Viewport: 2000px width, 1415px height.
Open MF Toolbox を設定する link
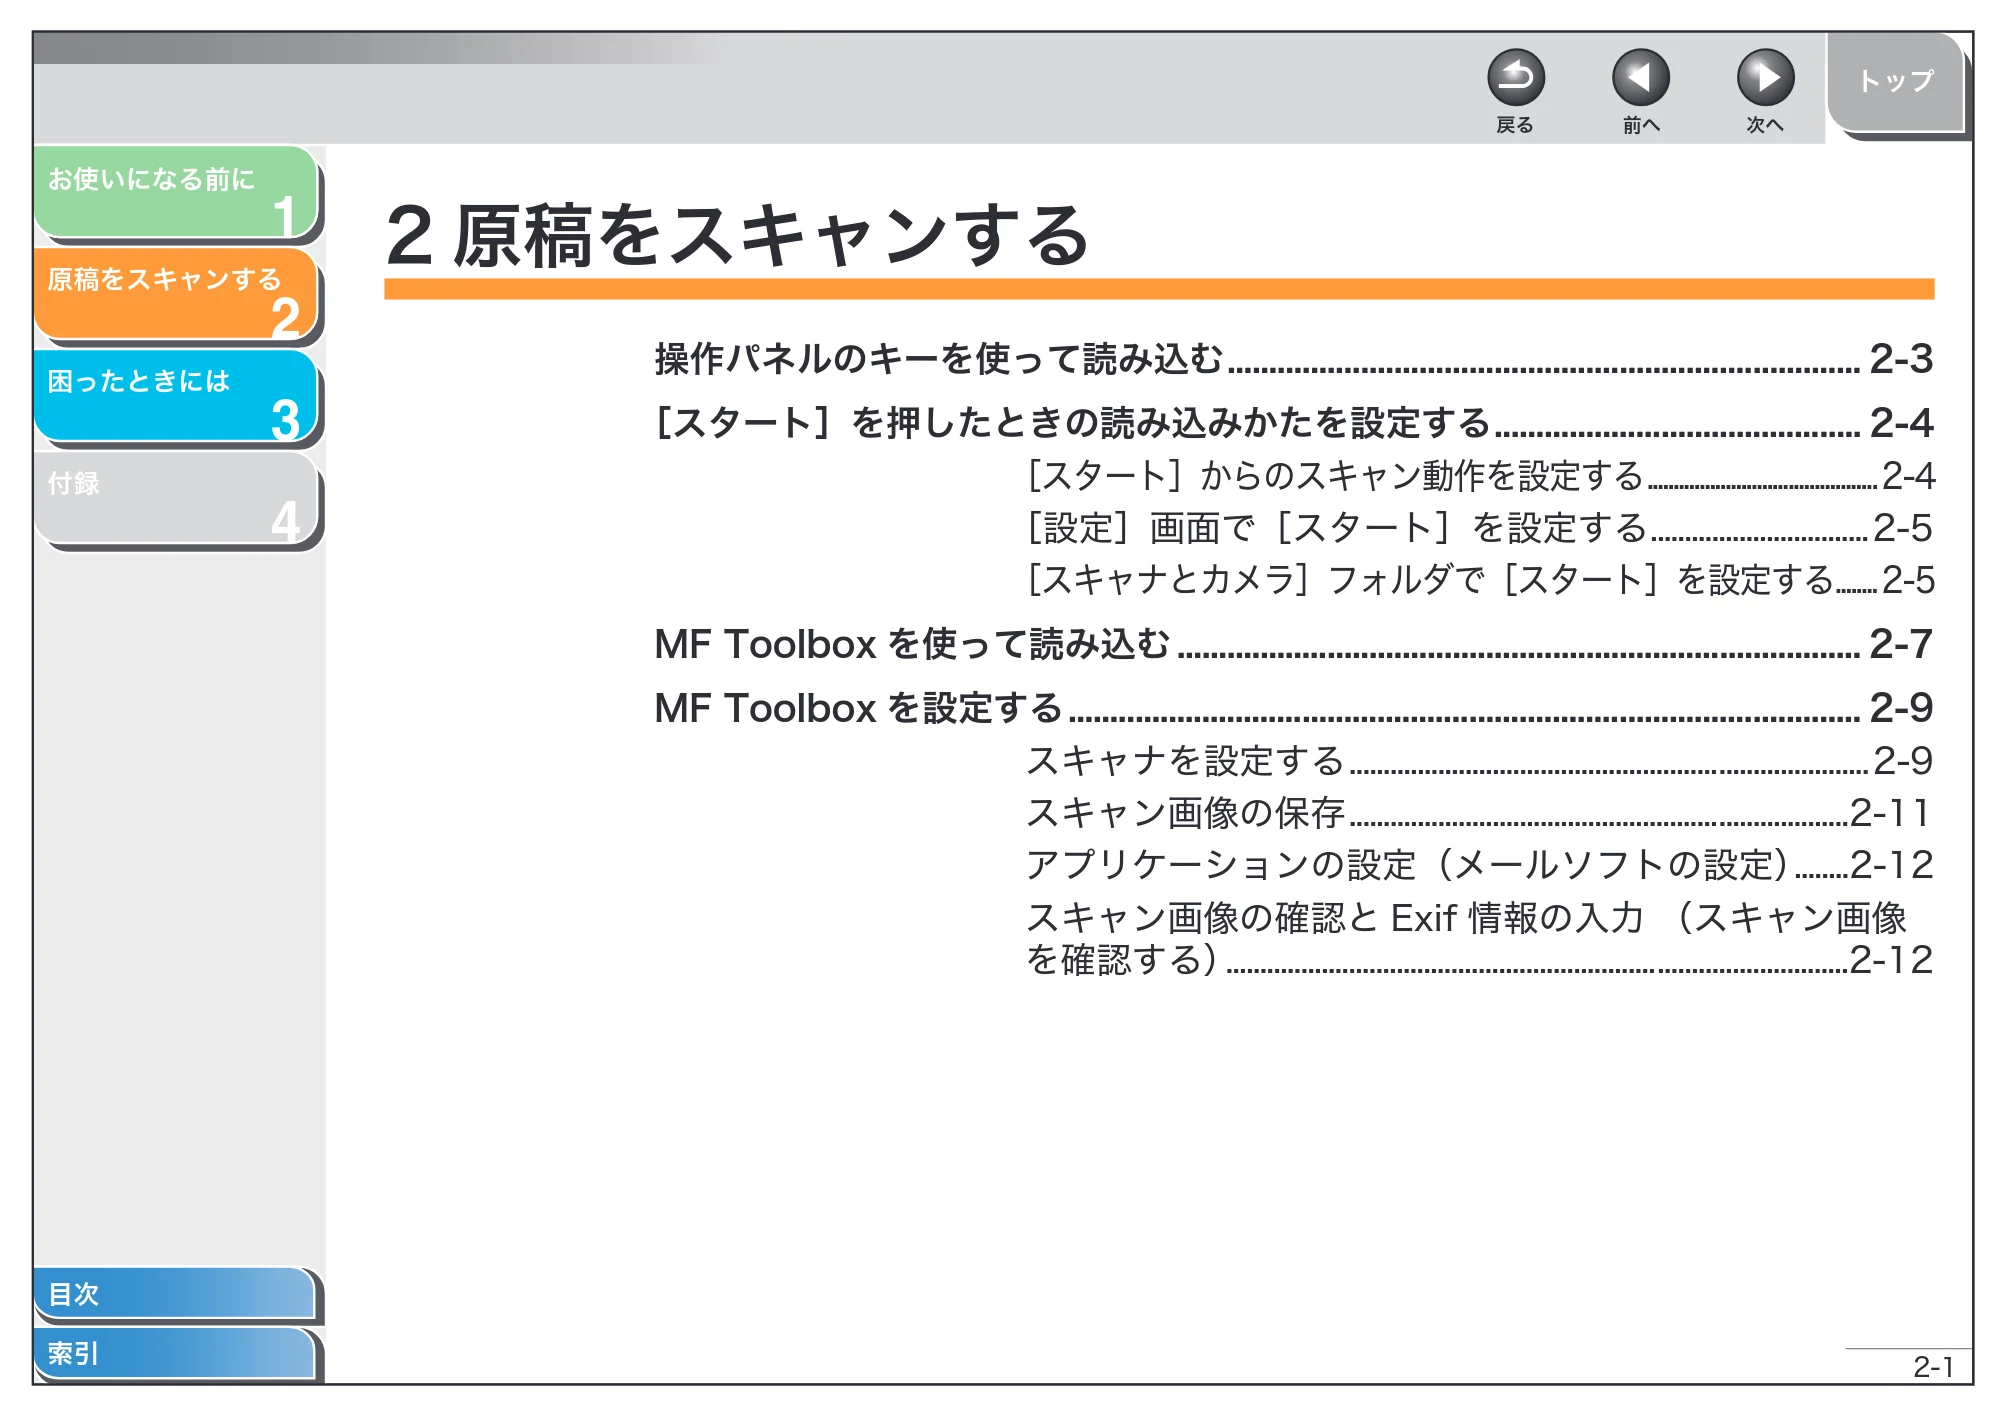1294,708
